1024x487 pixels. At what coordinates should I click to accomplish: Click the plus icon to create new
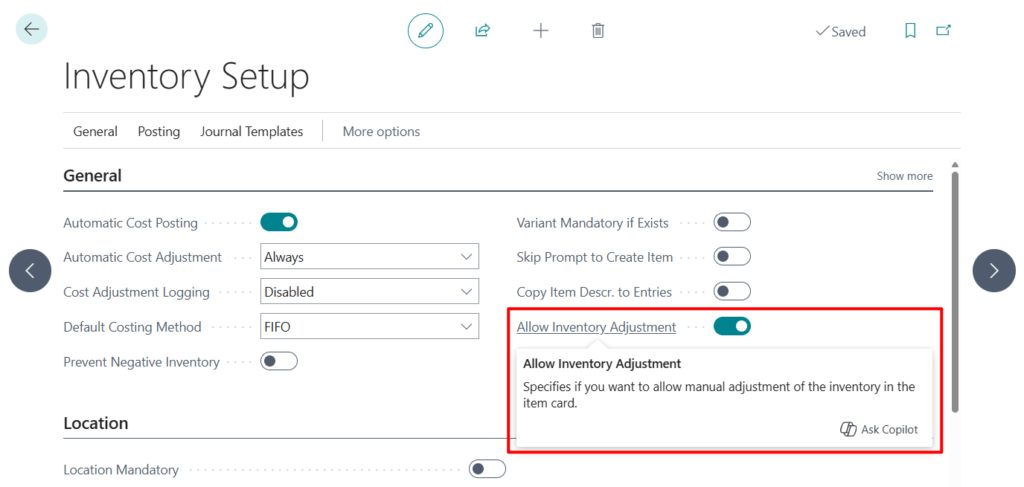point(540,31)
